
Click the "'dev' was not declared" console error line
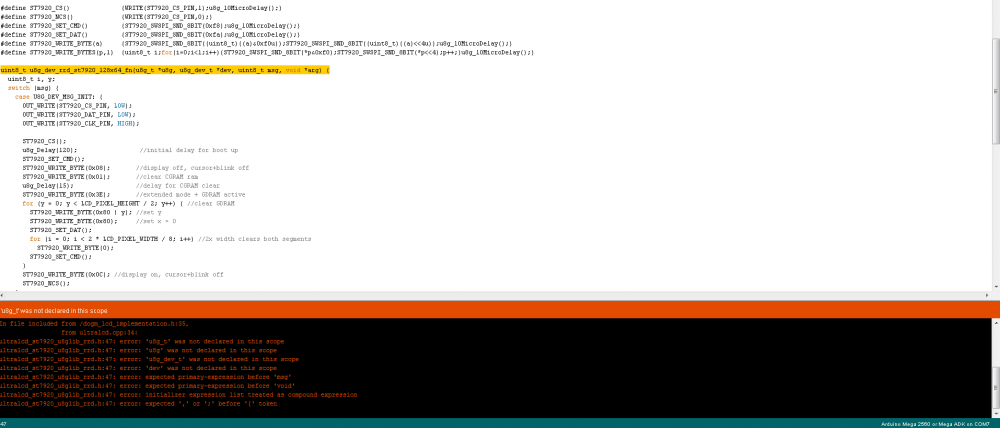(138, 368)
